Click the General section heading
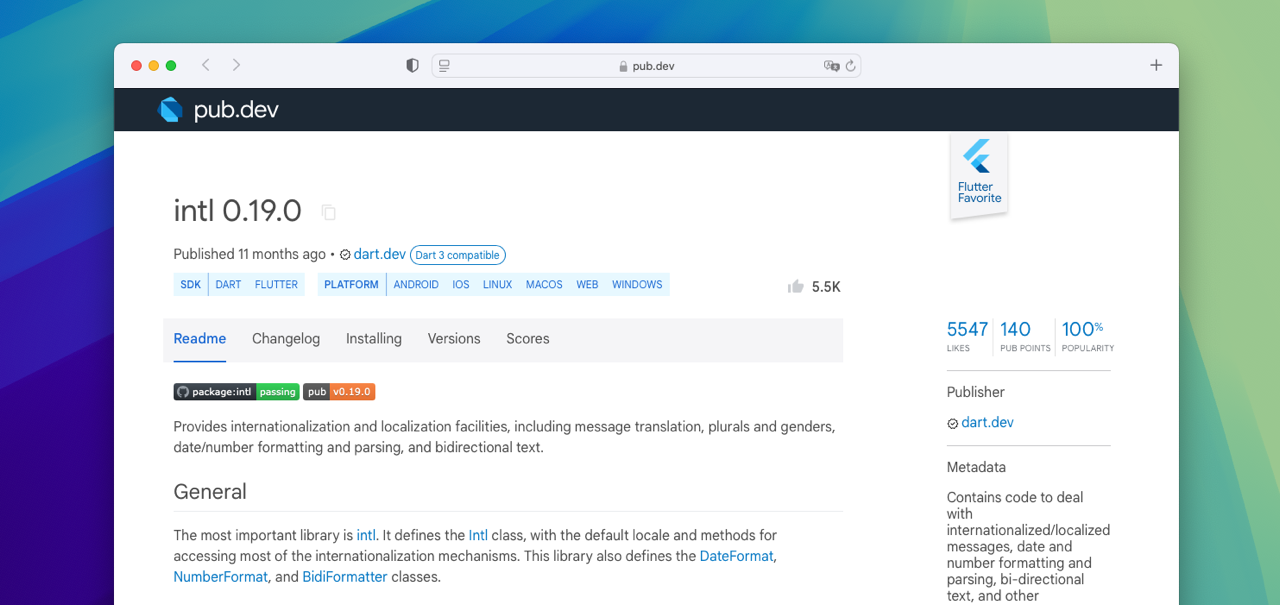This screenshot has height=605, width=1280. point(210,492)
